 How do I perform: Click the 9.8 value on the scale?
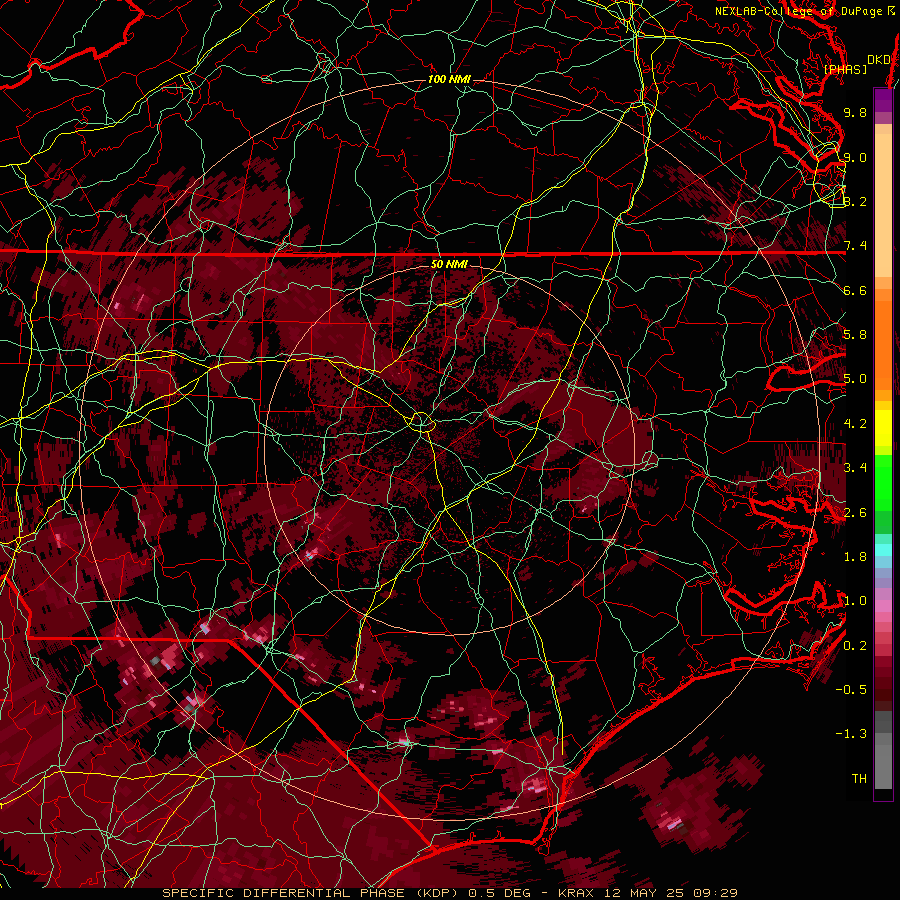click(855, 112)
